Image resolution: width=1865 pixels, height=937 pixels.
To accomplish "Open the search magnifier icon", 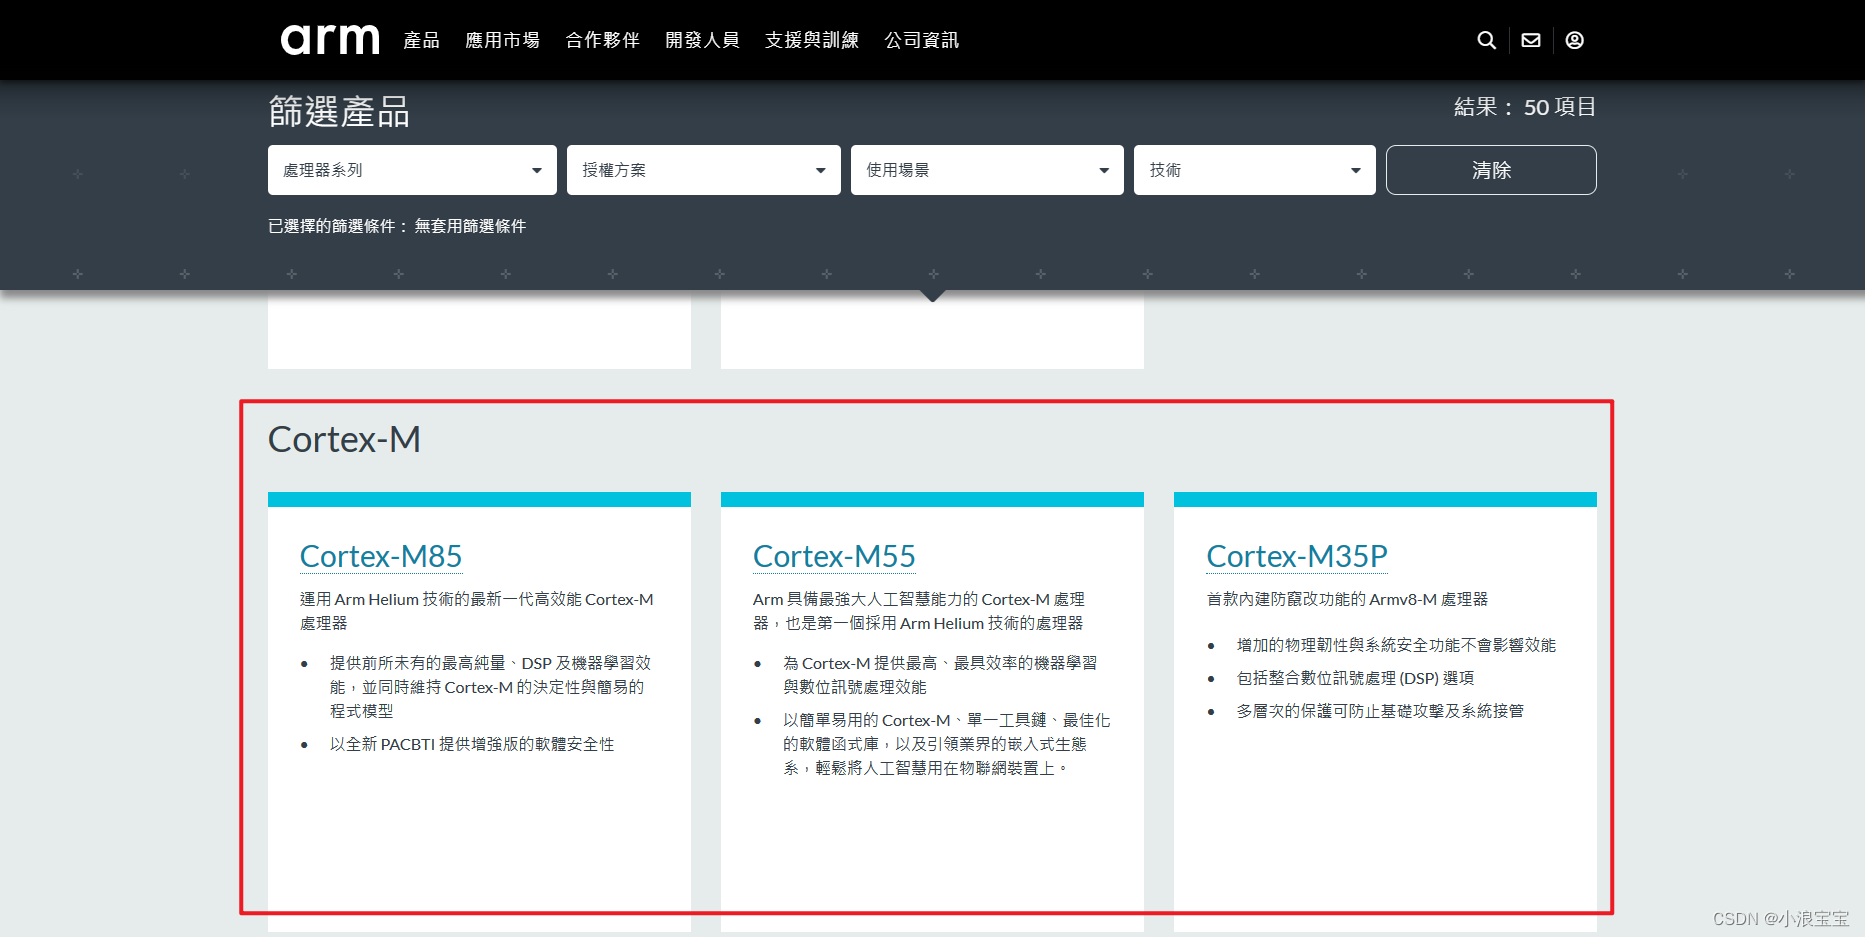I will pos(1487,40).
